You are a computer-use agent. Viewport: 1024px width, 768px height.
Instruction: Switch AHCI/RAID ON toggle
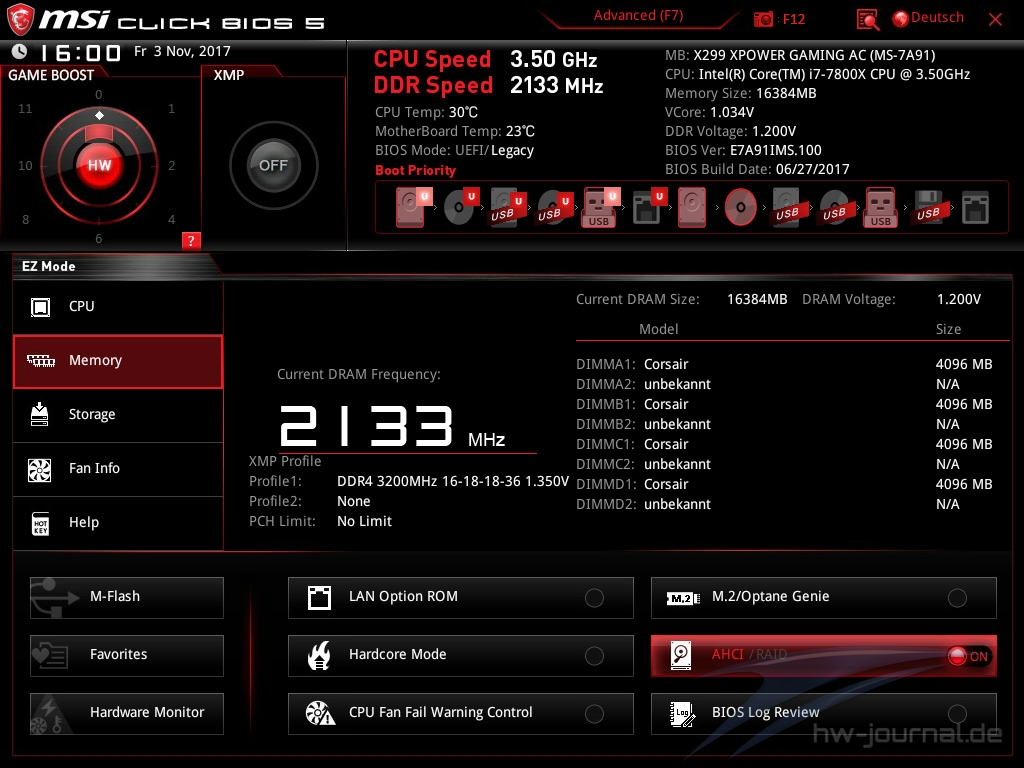coord(969,656)
